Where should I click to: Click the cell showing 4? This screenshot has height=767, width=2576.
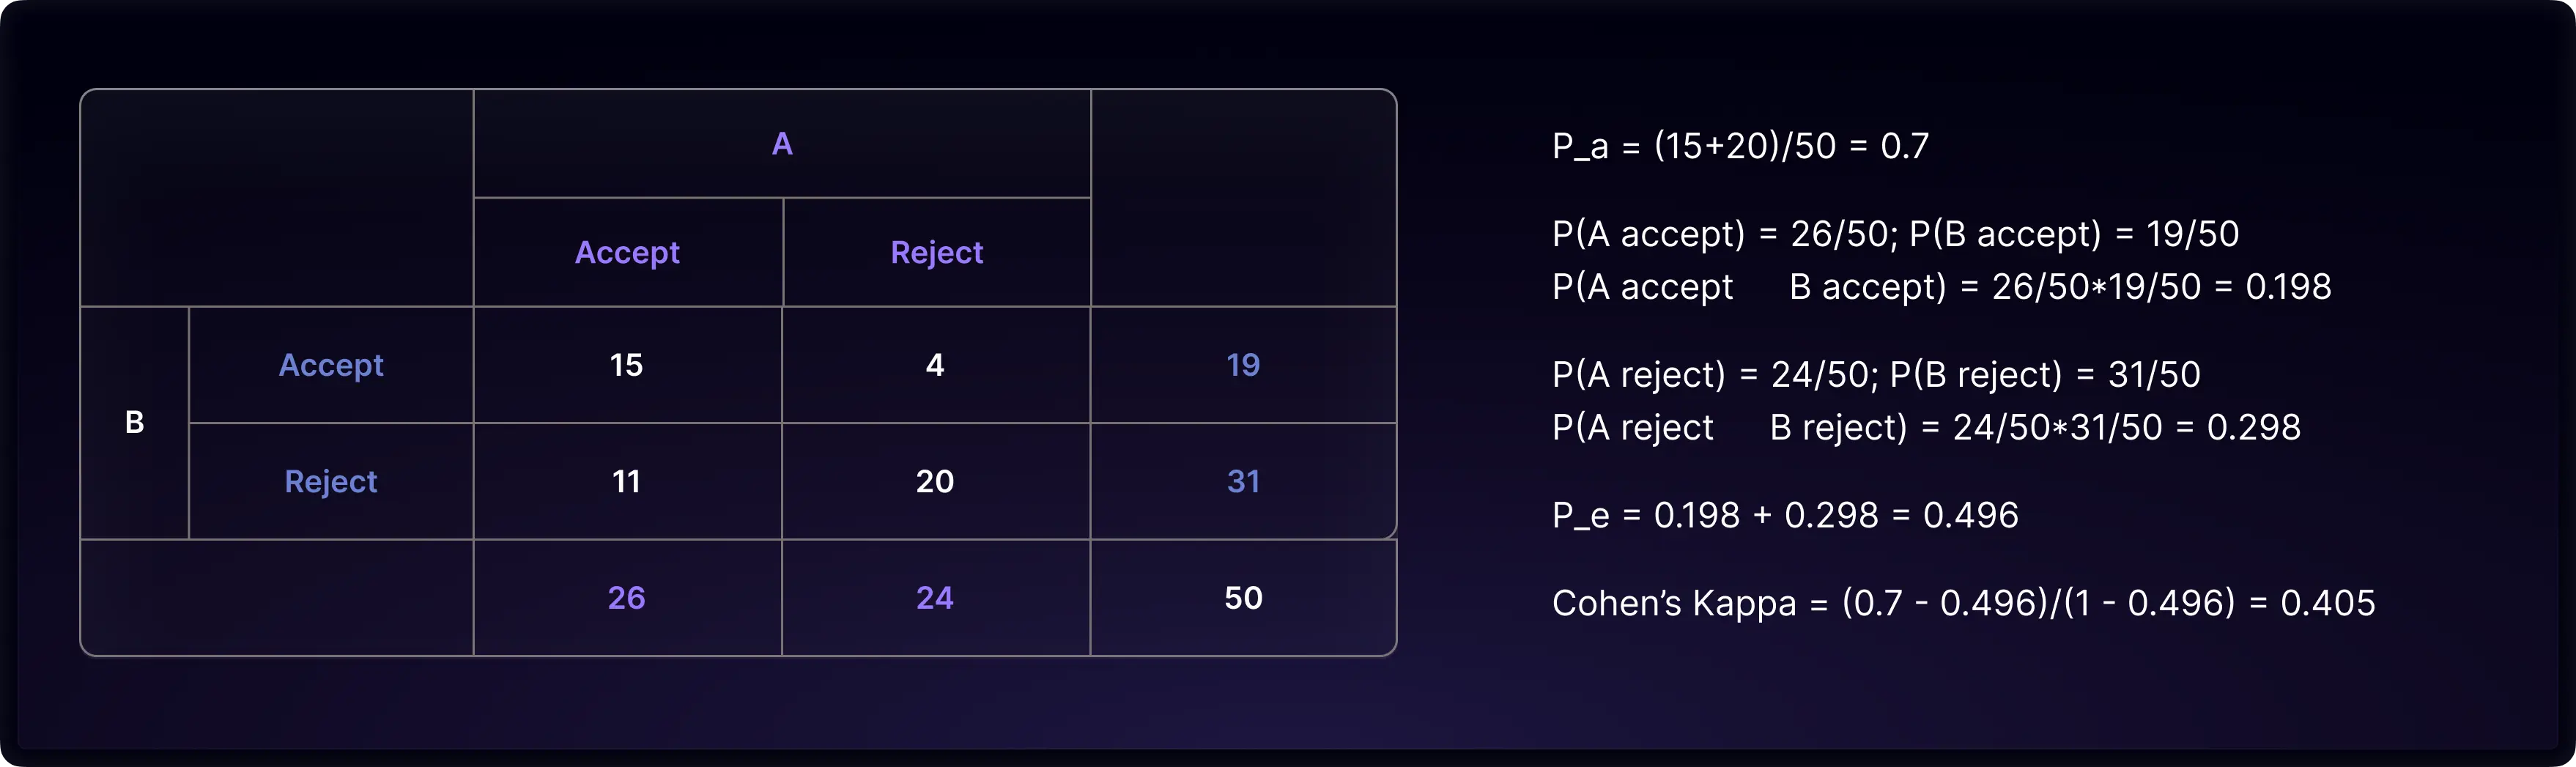935,365
